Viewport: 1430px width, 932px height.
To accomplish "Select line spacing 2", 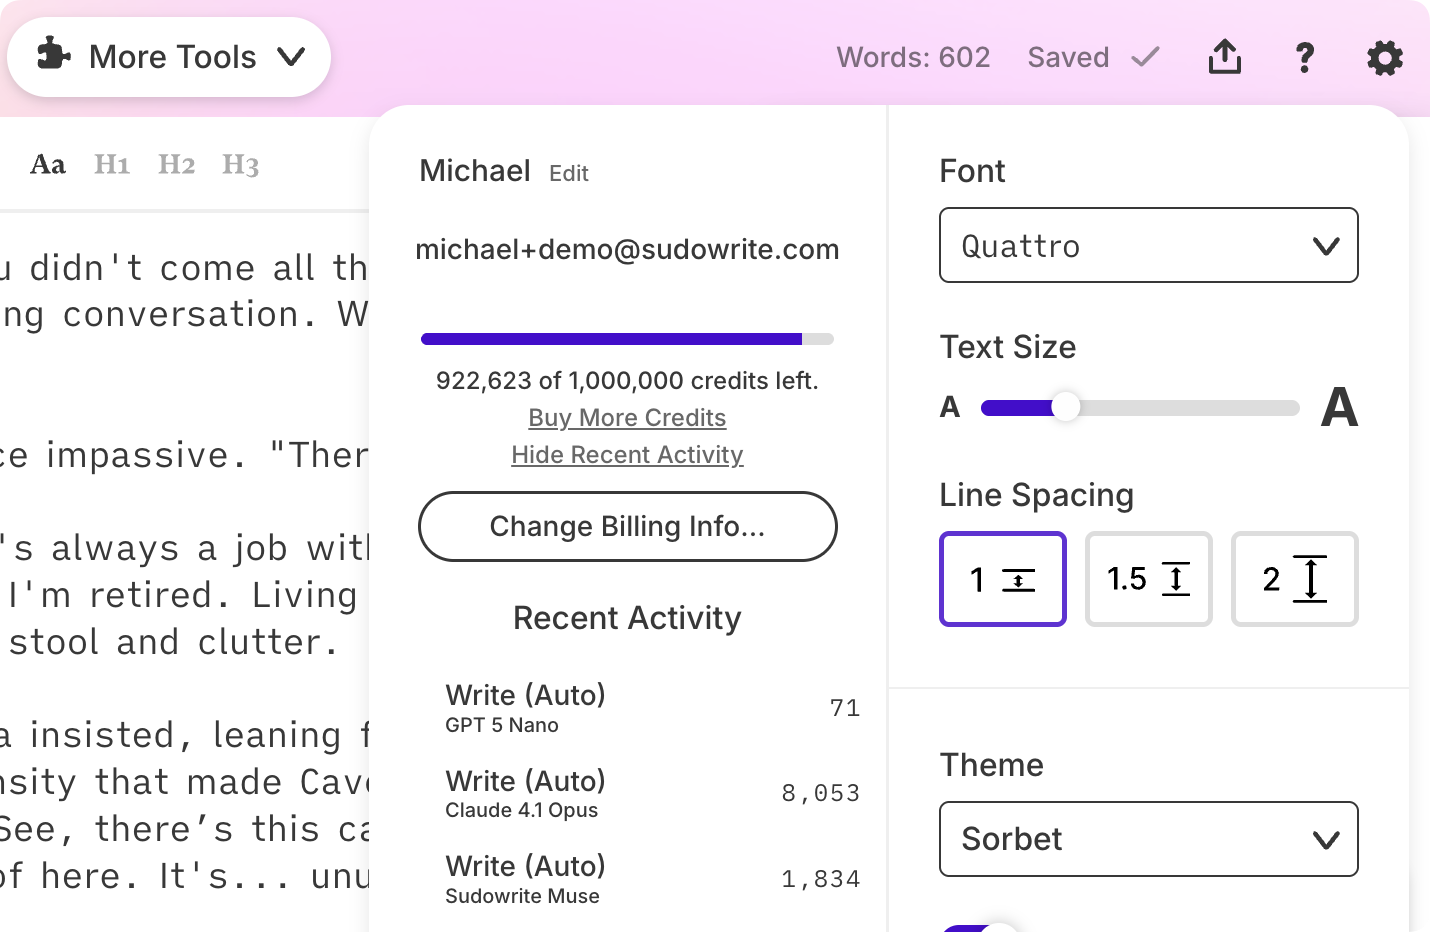I will pos(1294,579).
